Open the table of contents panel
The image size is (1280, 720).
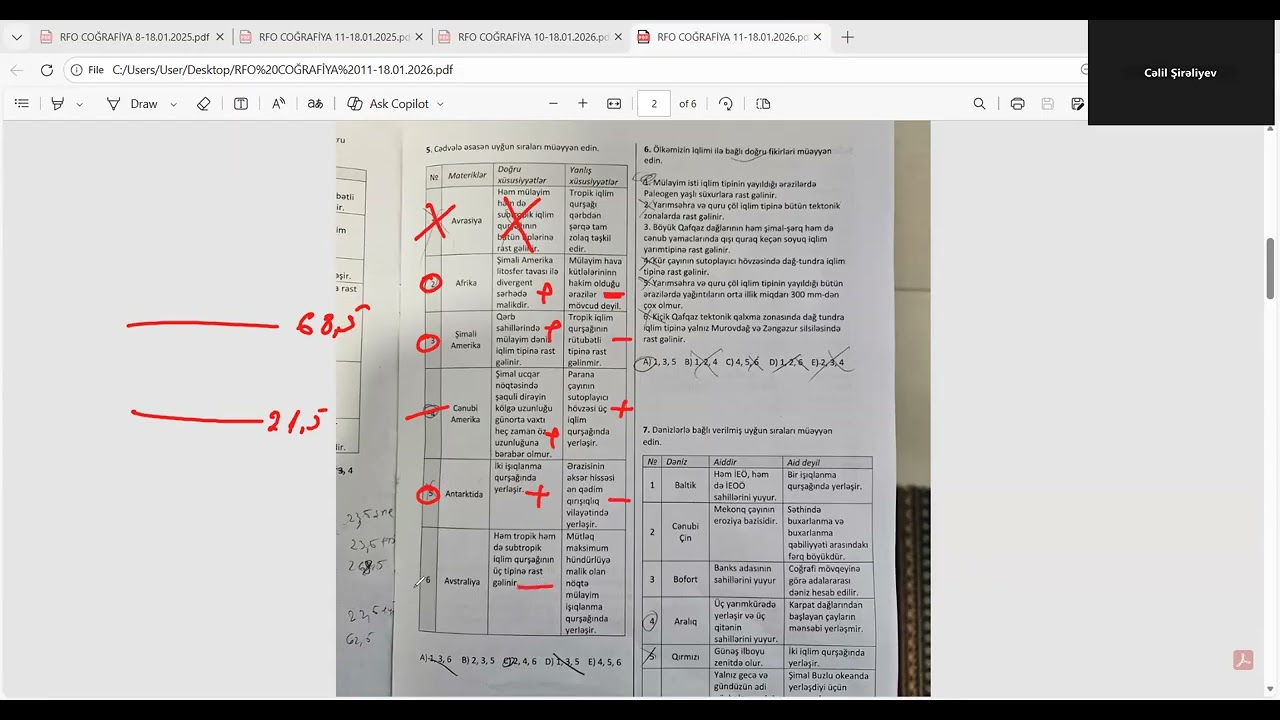pos(22,104)
